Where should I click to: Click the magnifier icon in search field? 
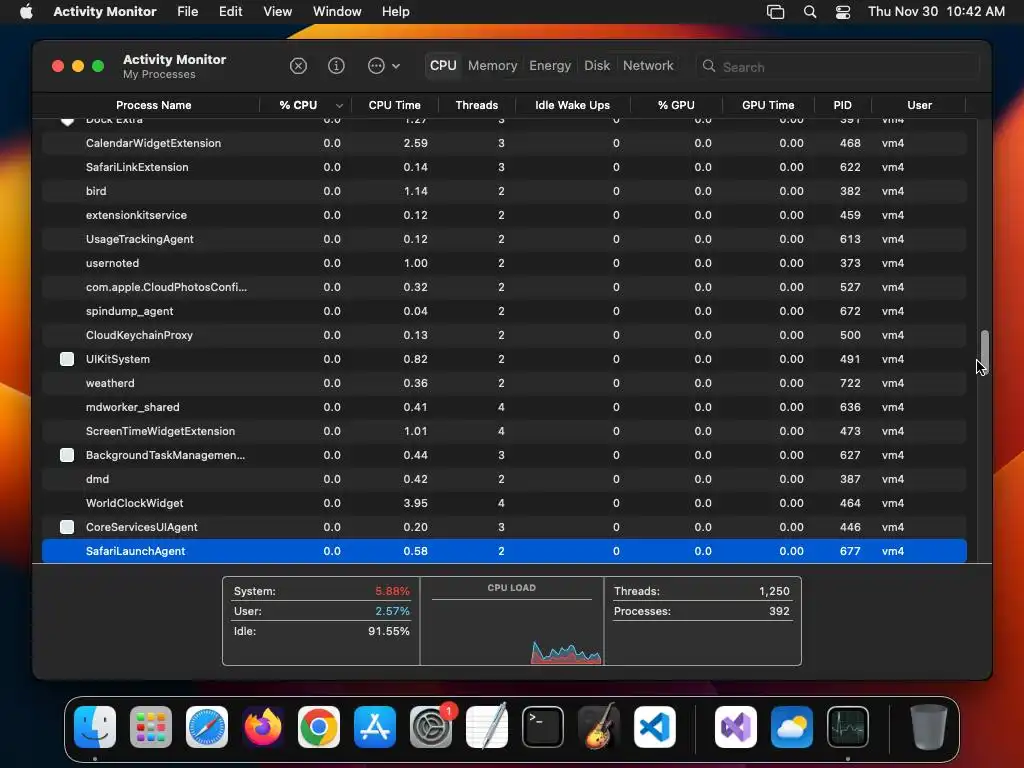[x=709, y=66]
